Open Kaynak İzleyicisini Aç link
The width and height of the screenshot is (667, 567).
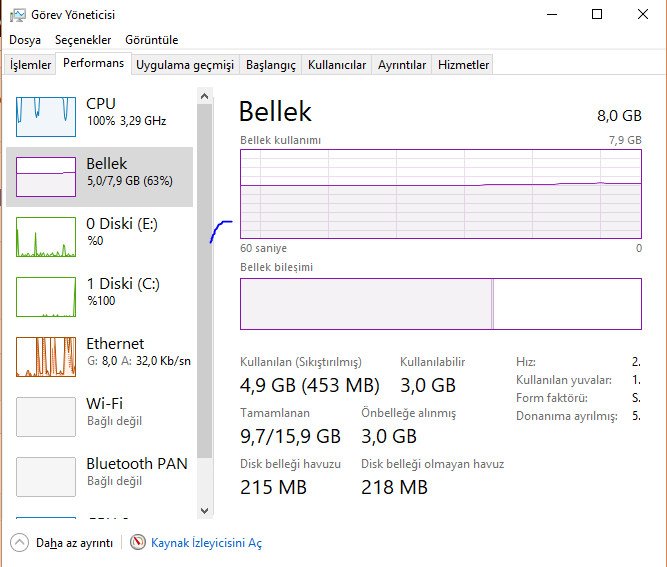tap(206, 543)
